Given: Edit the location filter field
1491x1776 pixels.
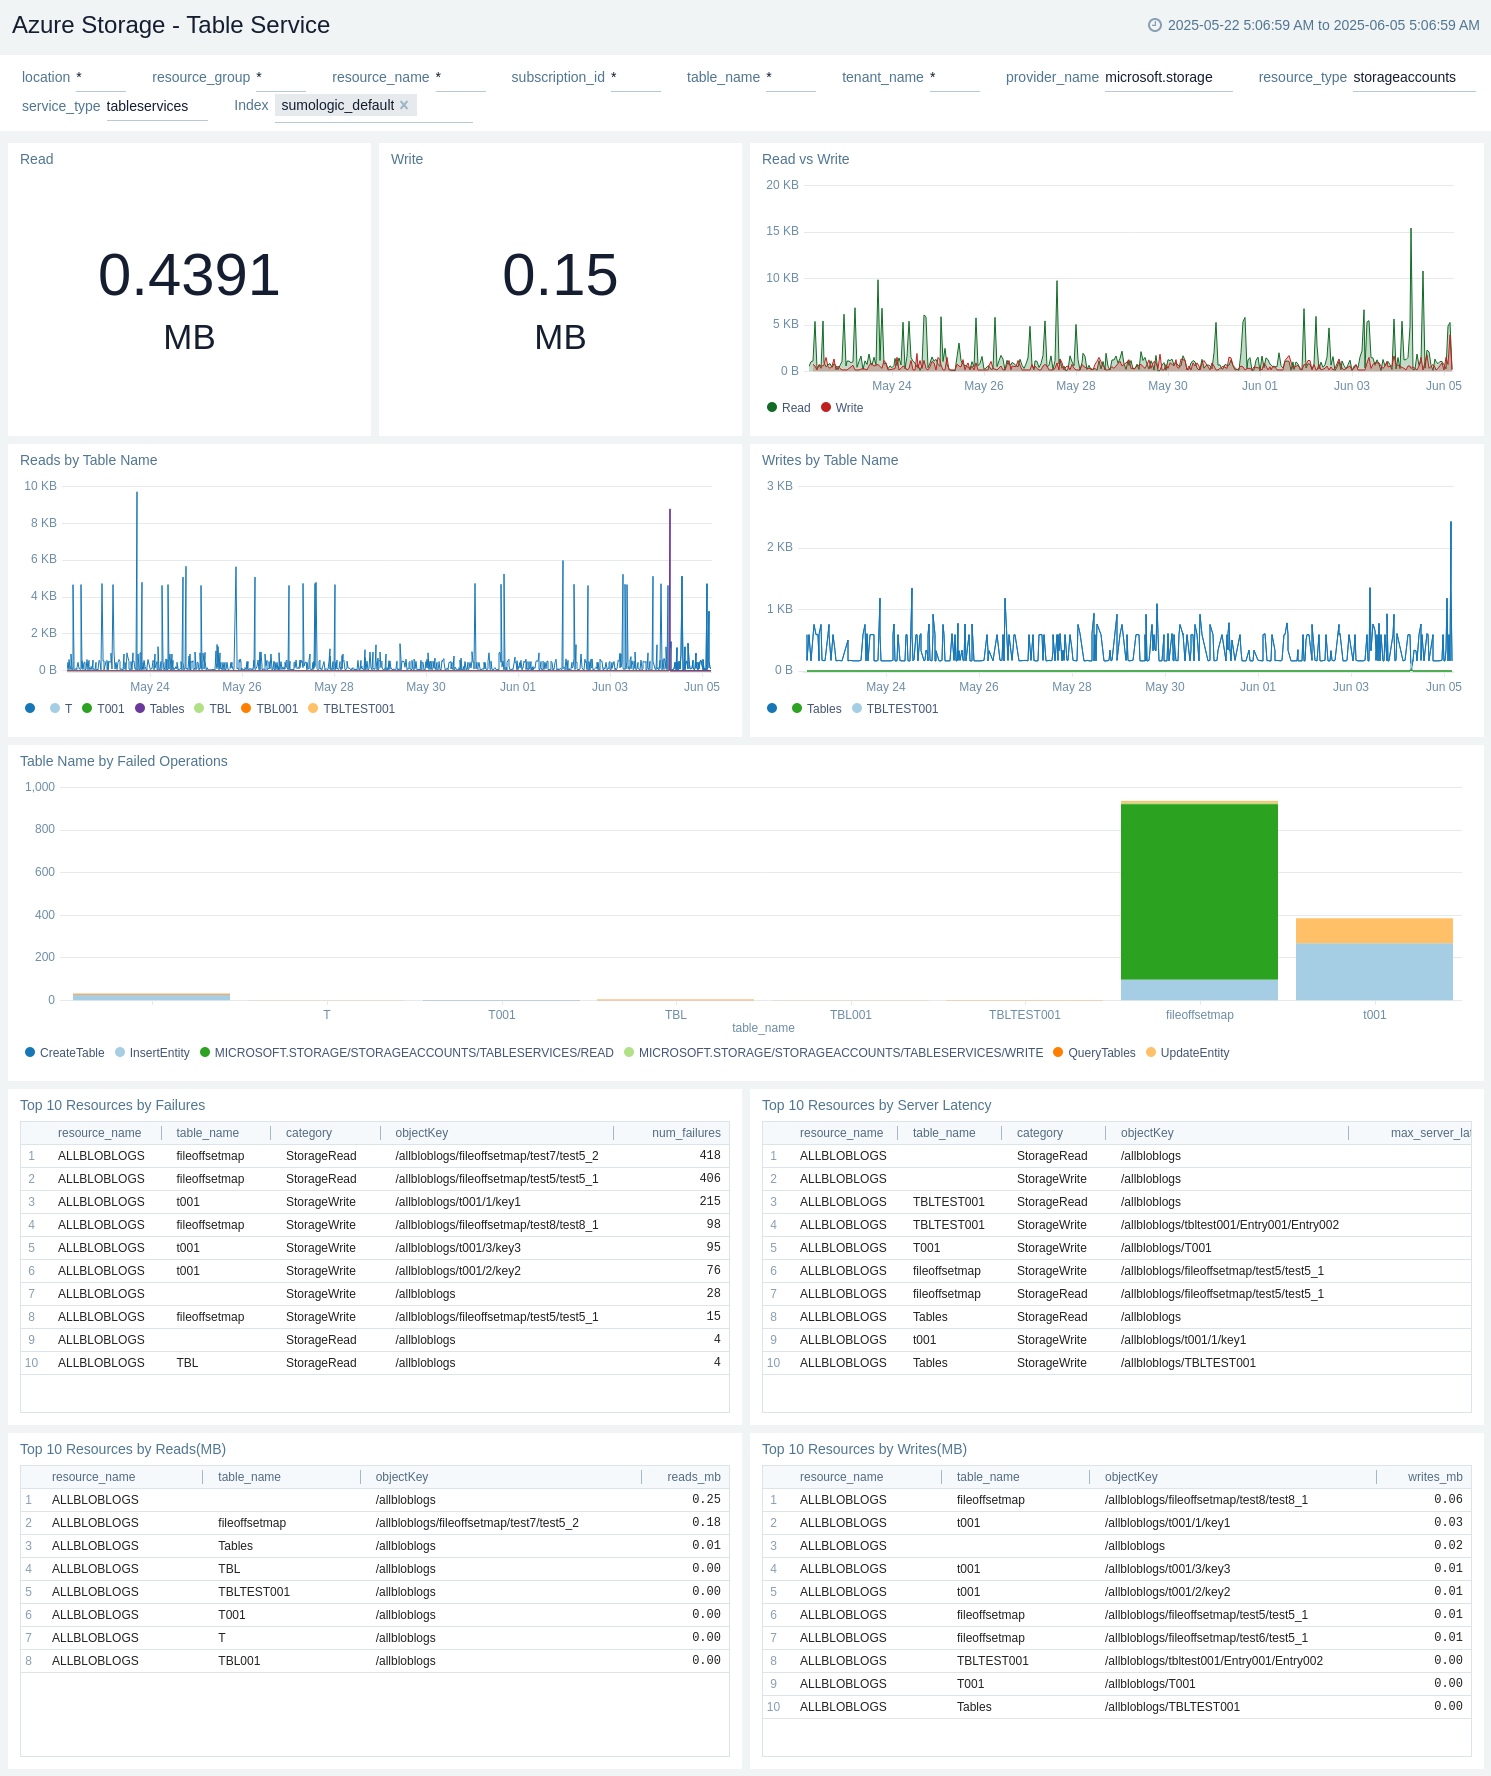Looking at the screenshot, I should tap(101, 78).
